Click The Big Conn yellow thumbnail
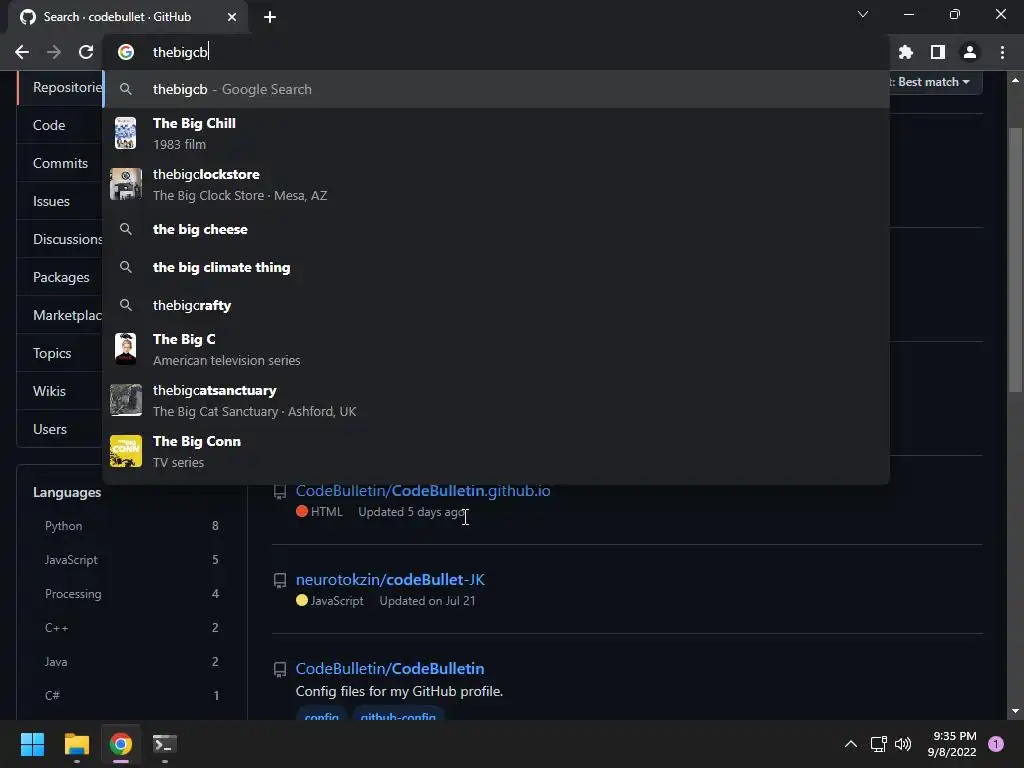The height and width of the screenshot is (768, 1024). click(125, 451)
